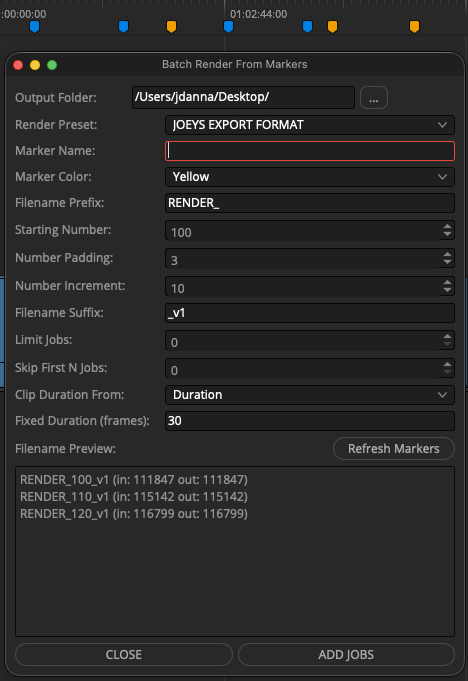468x681 pixels.
Task: Select RENDER_120_v1 preview line
Action: (x=134, y=513)
